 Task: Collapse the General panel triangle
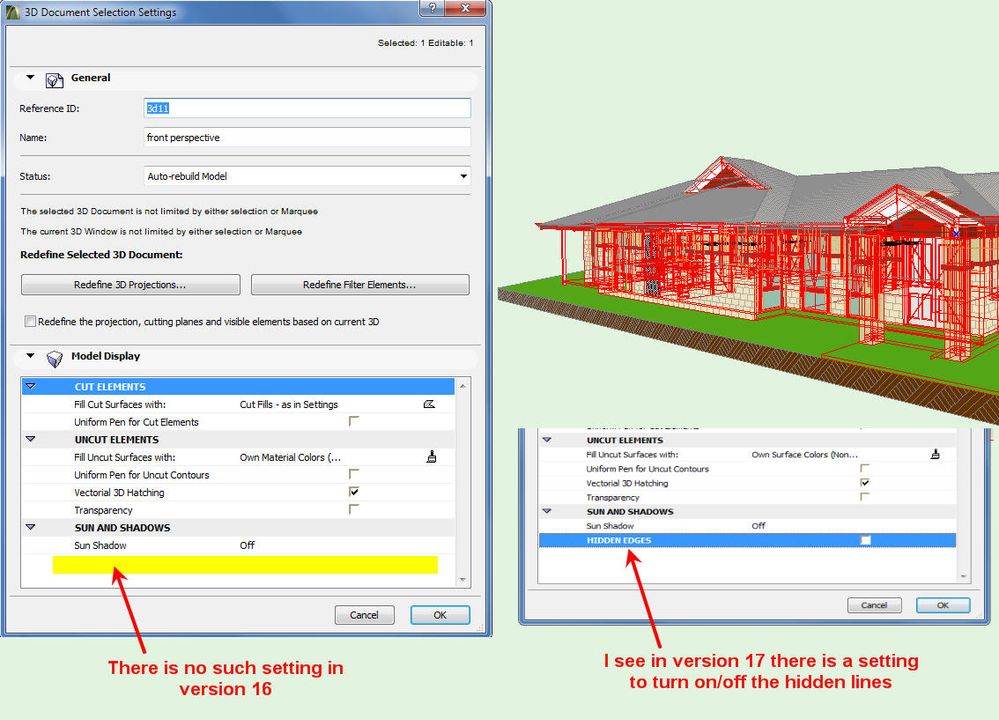pyautogui.click(x=30, y=77)
